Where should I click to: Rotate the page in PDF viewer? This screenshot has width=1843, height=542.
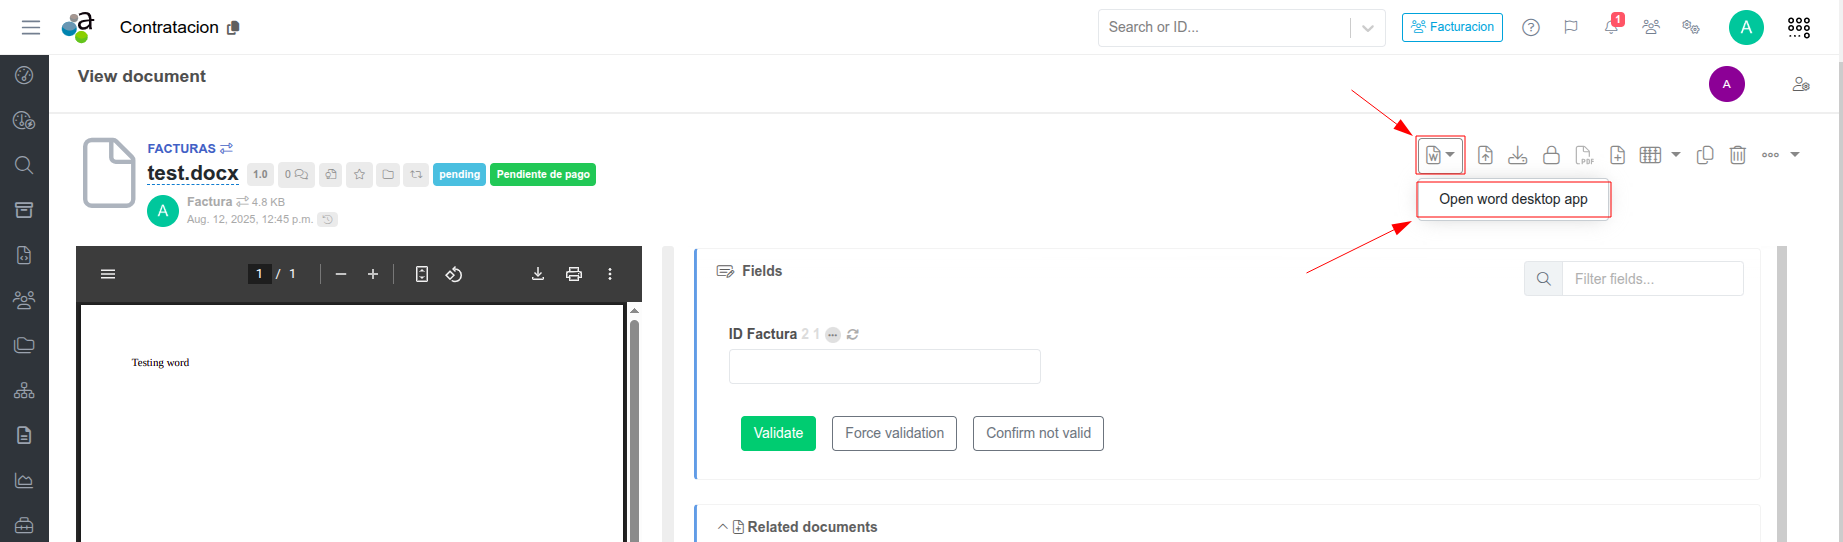click(x=454, y=274)
